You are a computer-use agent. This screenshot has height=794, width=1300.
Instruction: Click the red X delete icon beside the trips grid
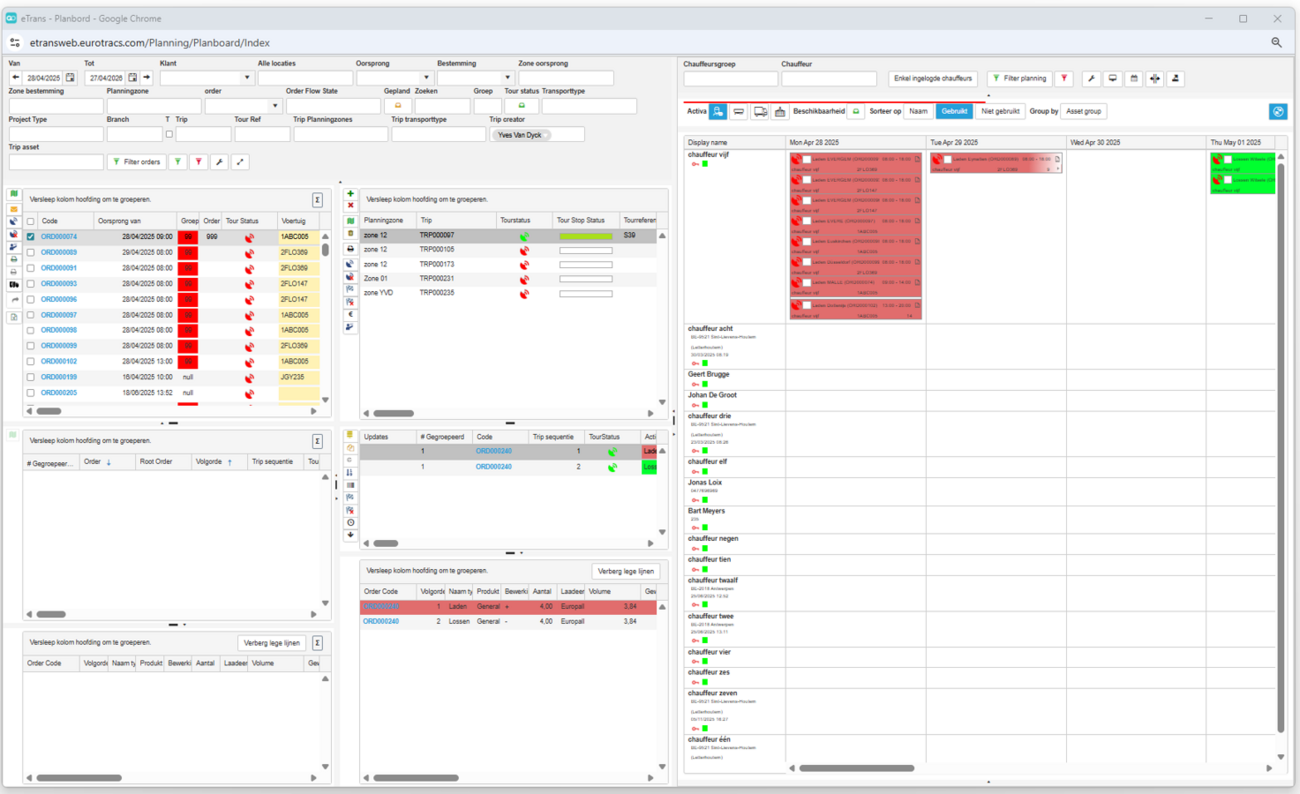point(350,206)
